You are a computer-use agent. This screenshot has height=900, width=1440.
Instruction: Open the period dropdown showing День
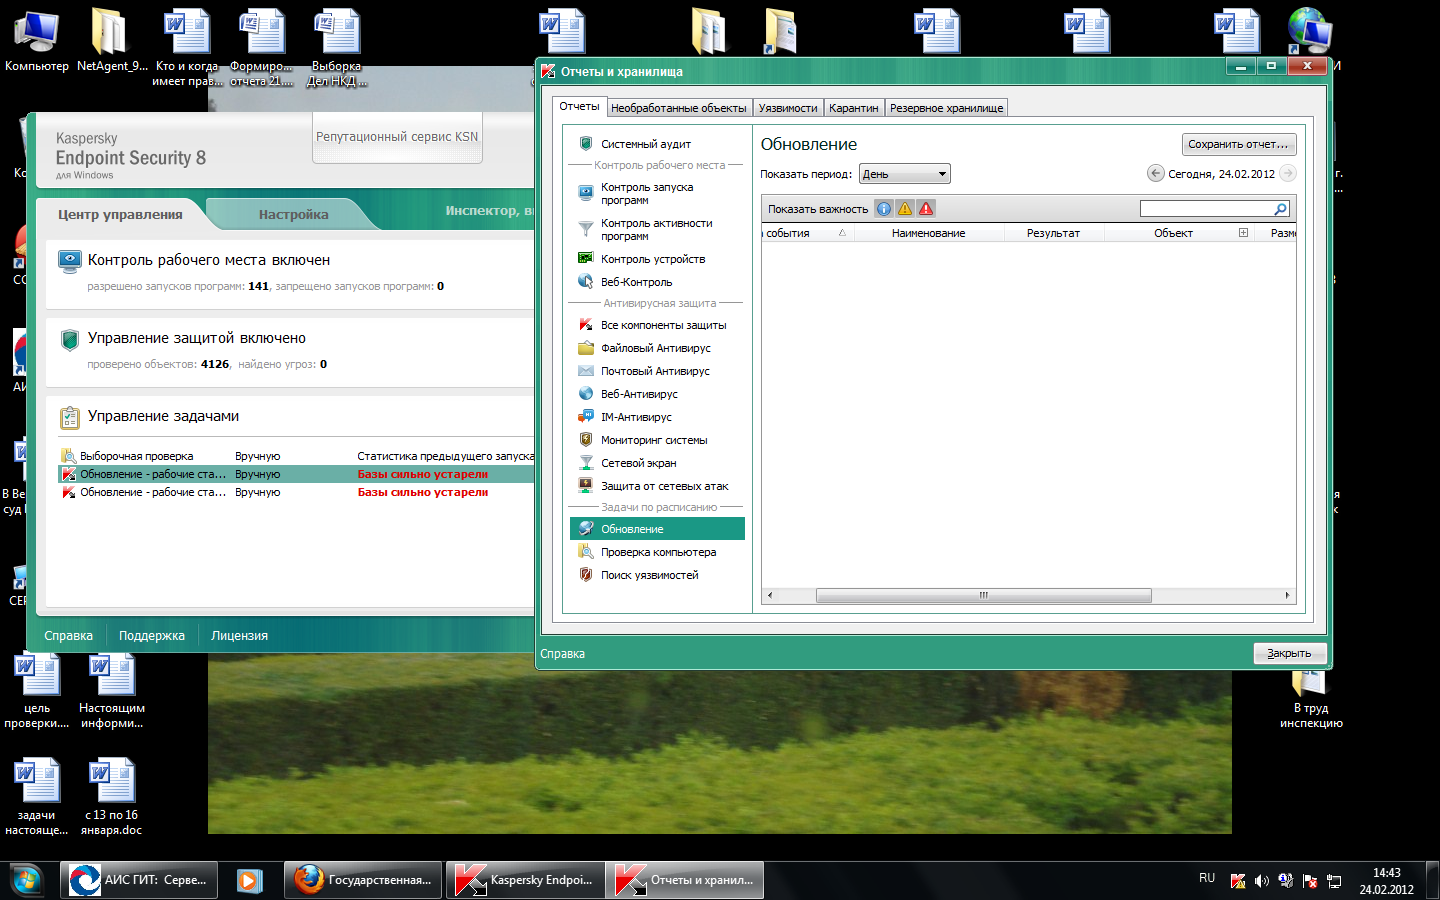(904, 174)
